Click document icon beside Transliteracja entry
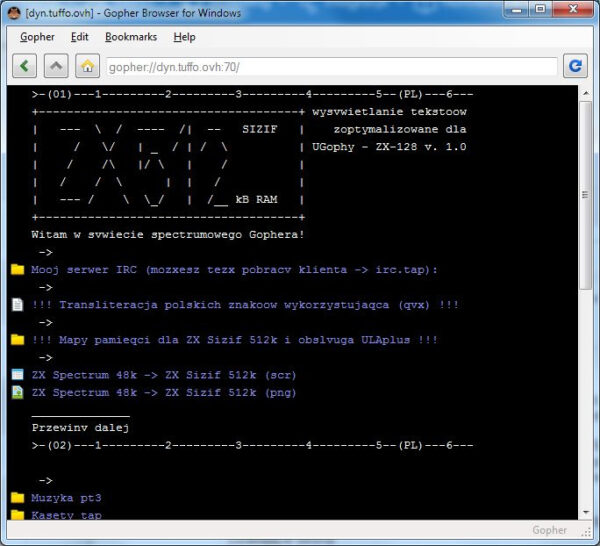 coord(17,305)
